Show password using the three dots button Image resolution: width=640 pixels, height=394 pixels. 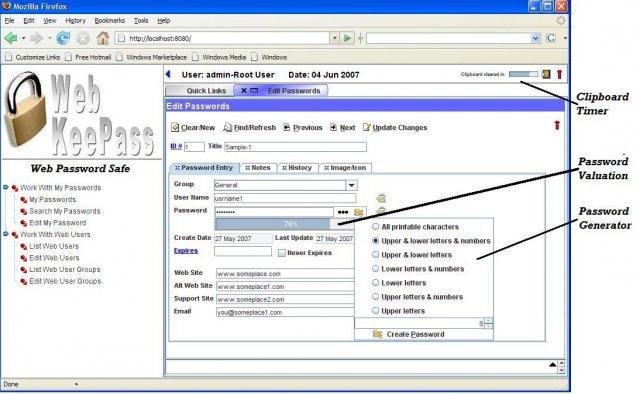(343, 212)
